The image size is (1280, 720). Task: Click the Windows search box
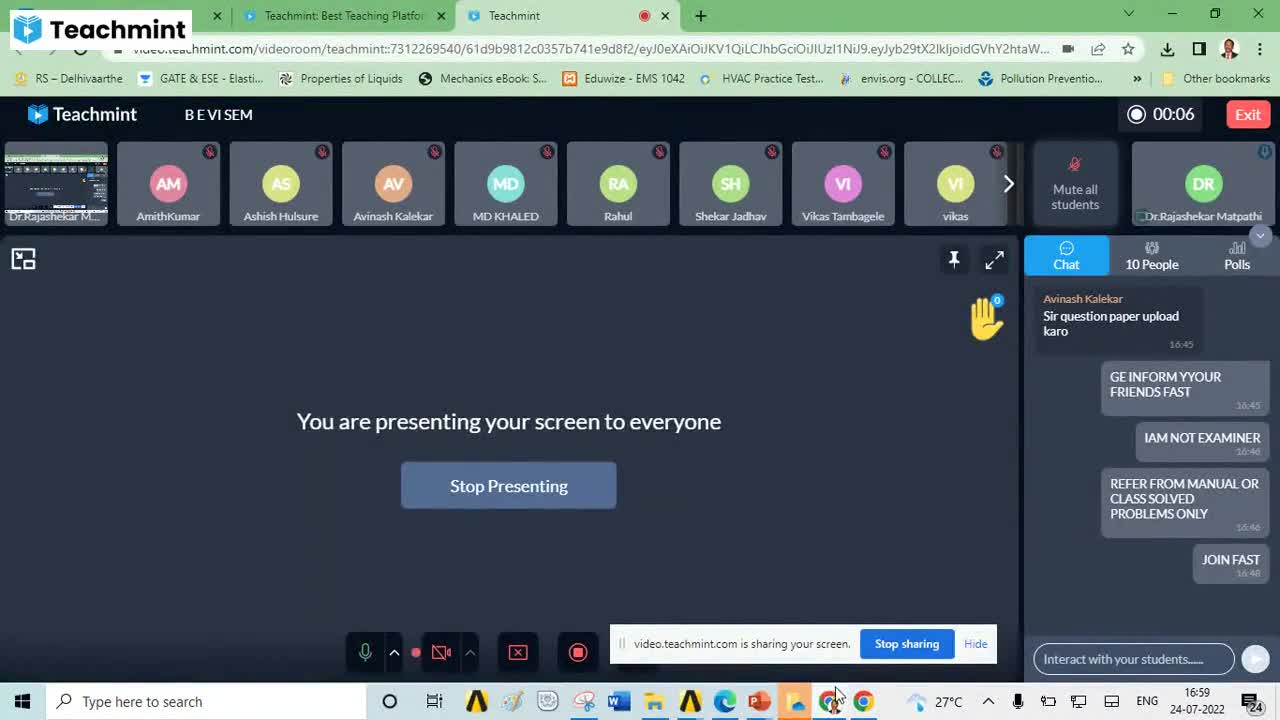point(205,702)
